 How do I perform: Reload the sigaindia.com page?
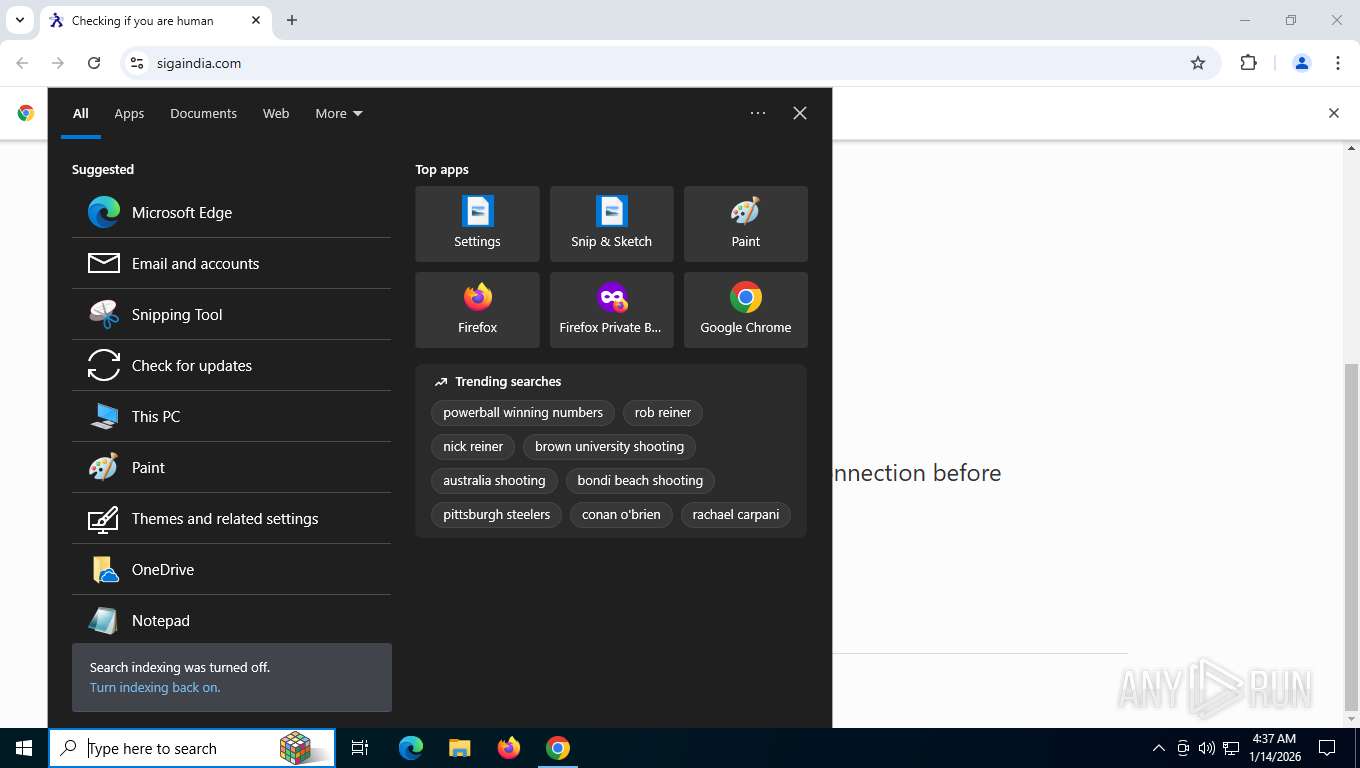click(94, 63)
